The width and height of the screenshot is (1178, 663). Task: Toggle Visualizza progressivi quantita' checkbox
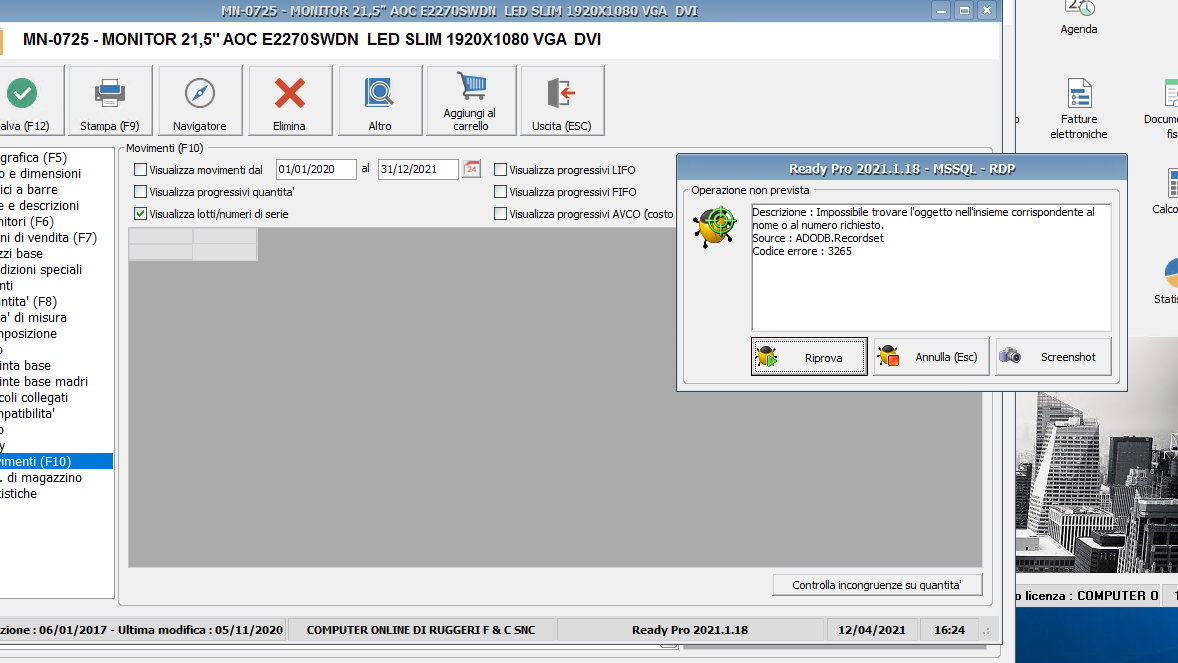point(140,192)
